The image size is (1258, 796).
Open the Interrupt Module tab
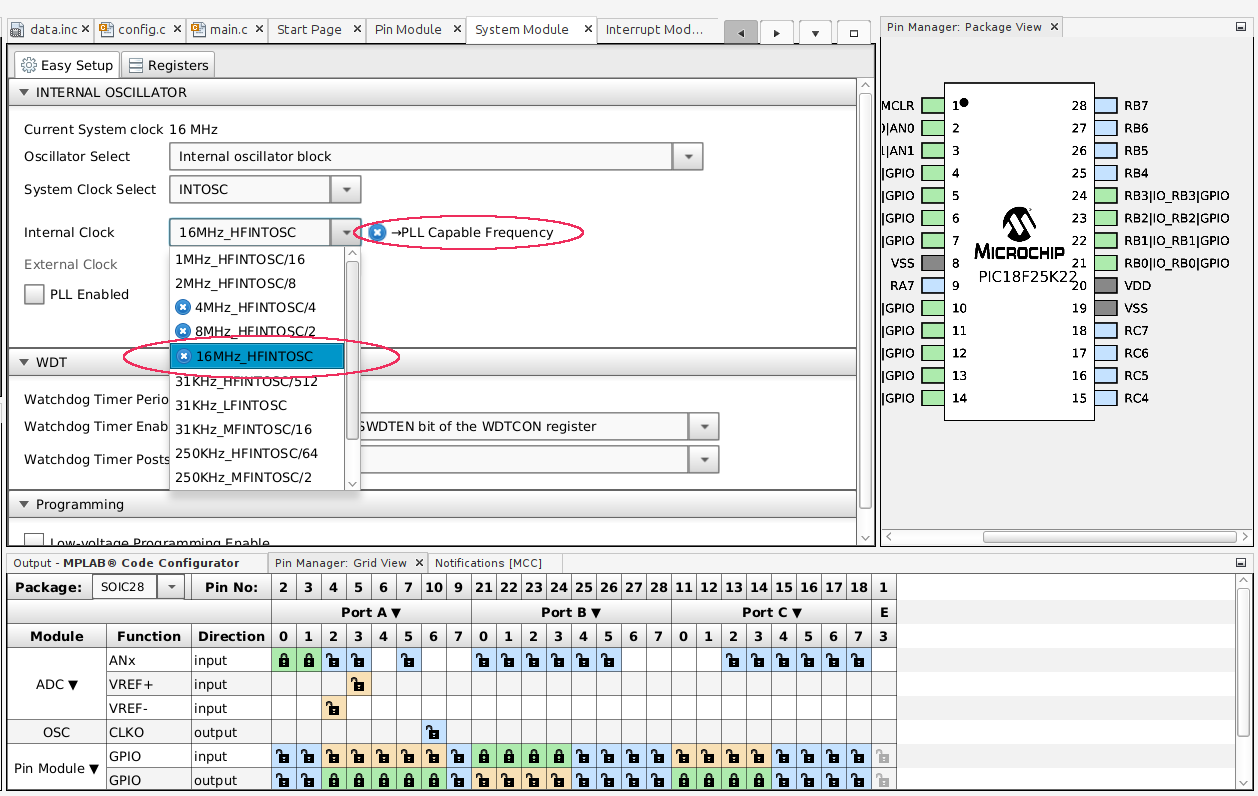[655, 29]
